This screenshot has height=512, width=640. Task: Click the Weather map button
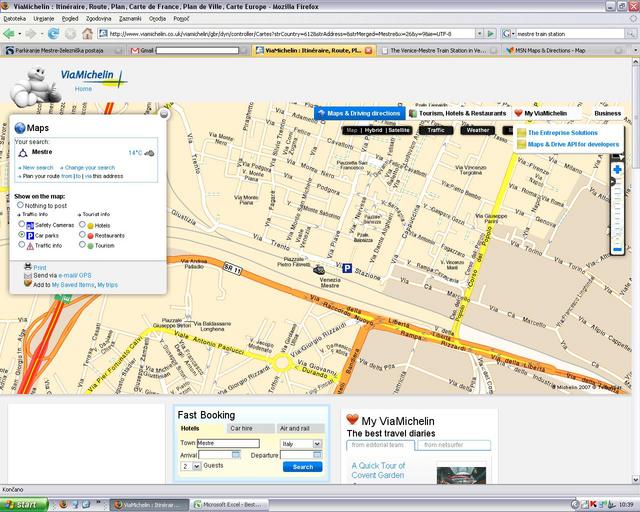(x=478, y=130)
